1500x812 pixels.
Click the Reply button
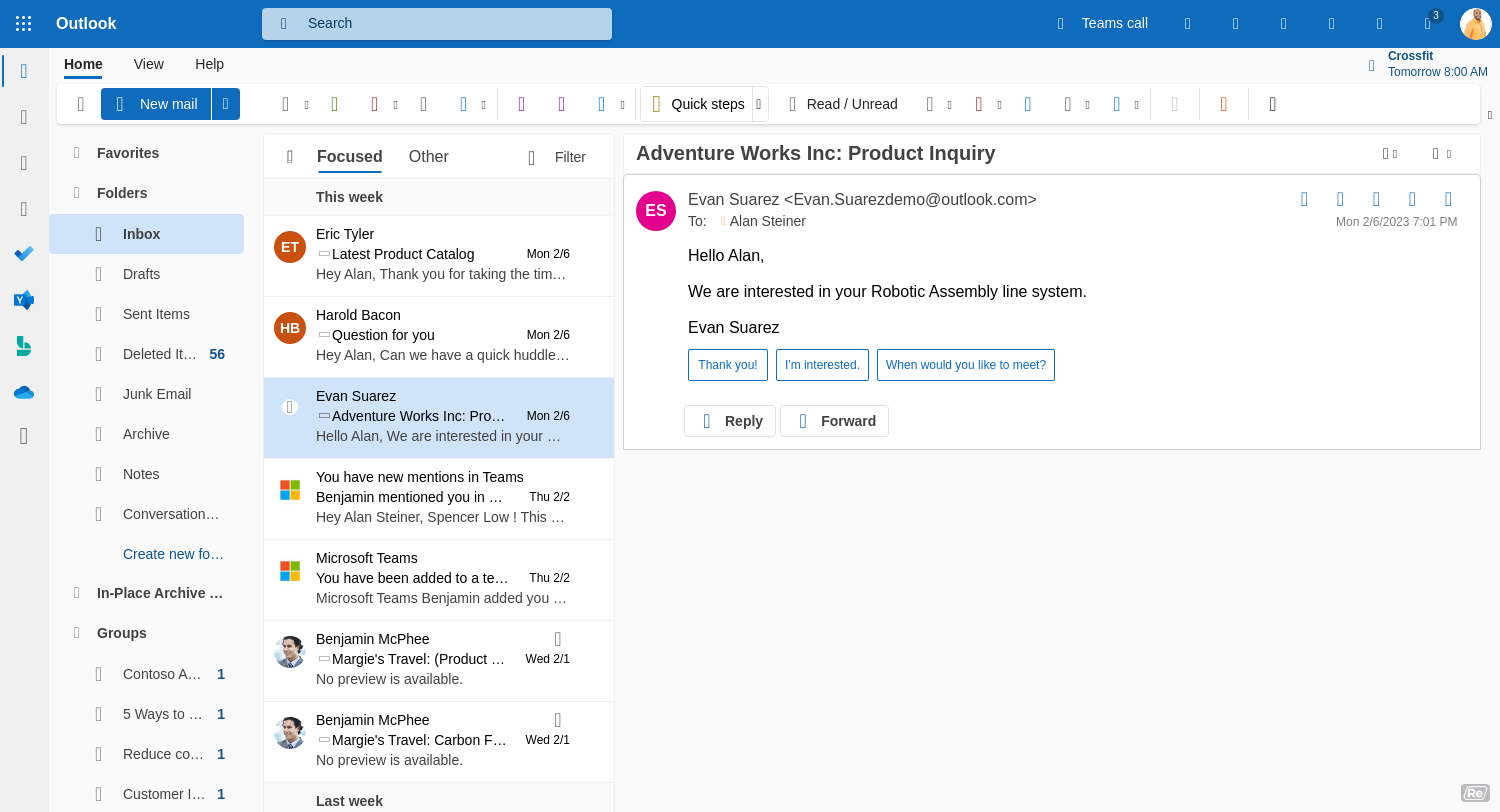[x=730, y=421]
